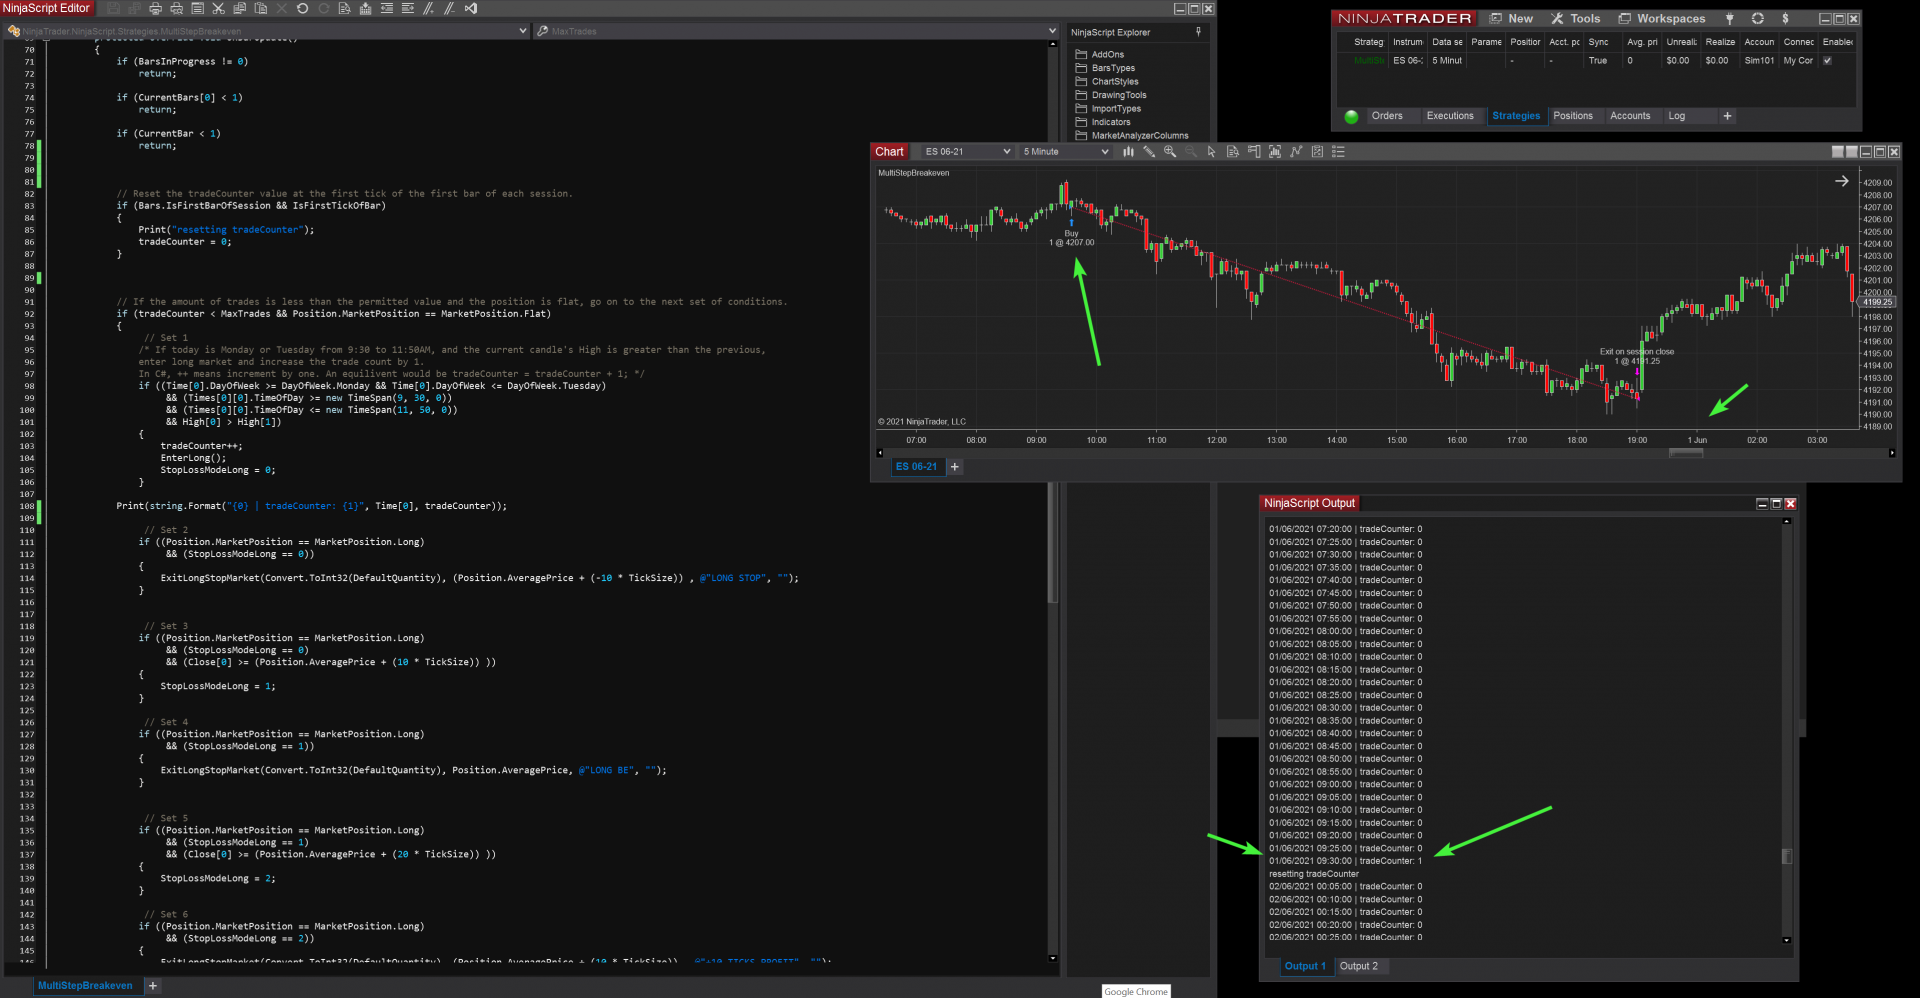Copy selected code in the editor toolbar
Image resolution: width=1920 pixels, height=998 pixels.
click(239, 9)
